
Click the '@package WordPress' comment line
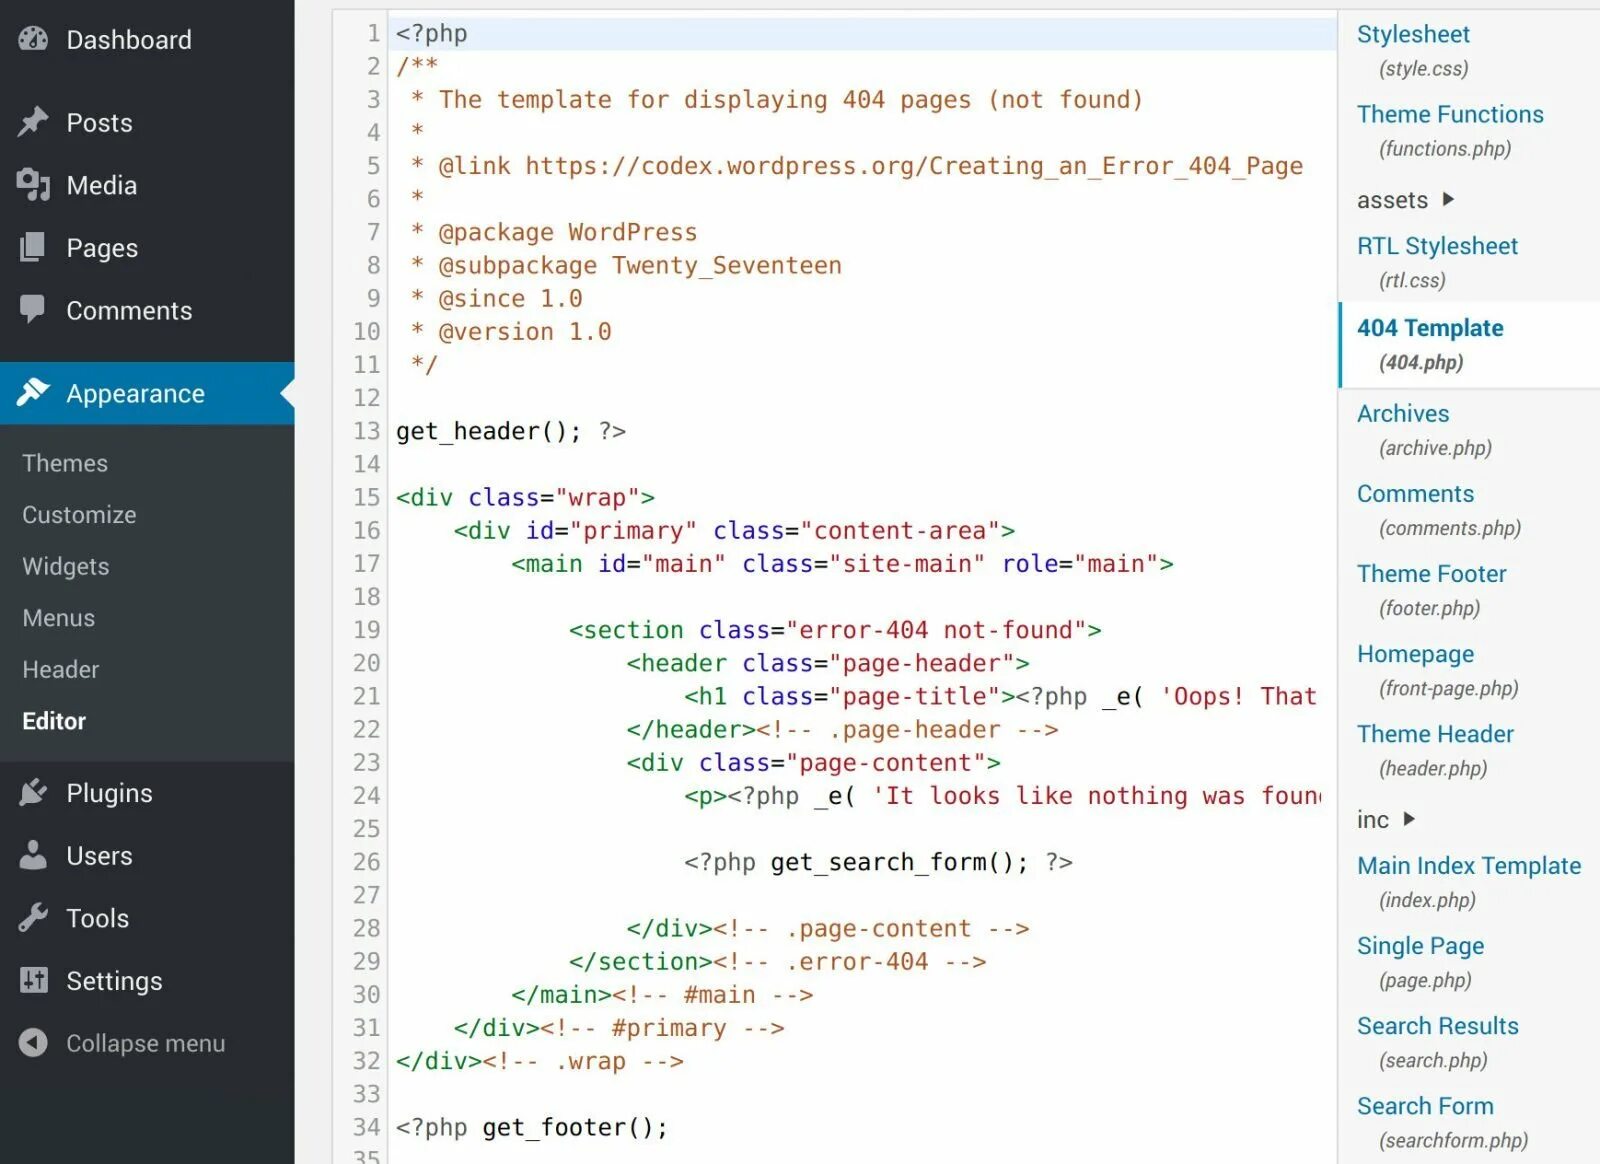(x=553, y=232)
